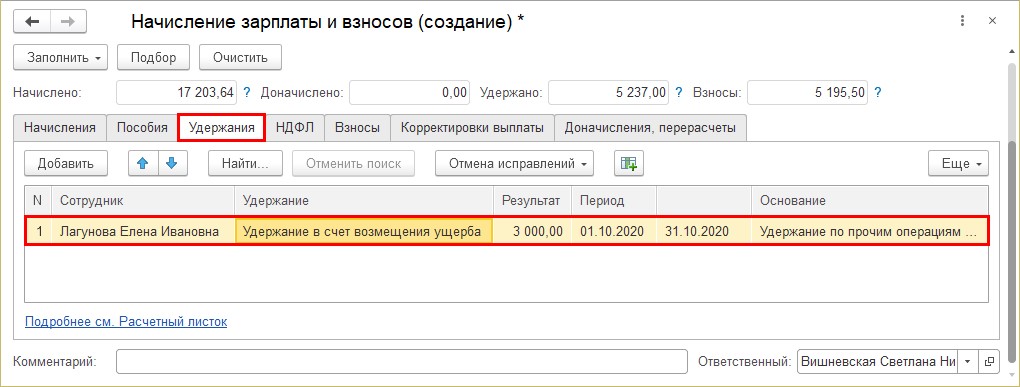This screenshot has width=1020, height=387.
Task: Open the Подробнее см. Расчетный листок link
Action: (126, 321)
